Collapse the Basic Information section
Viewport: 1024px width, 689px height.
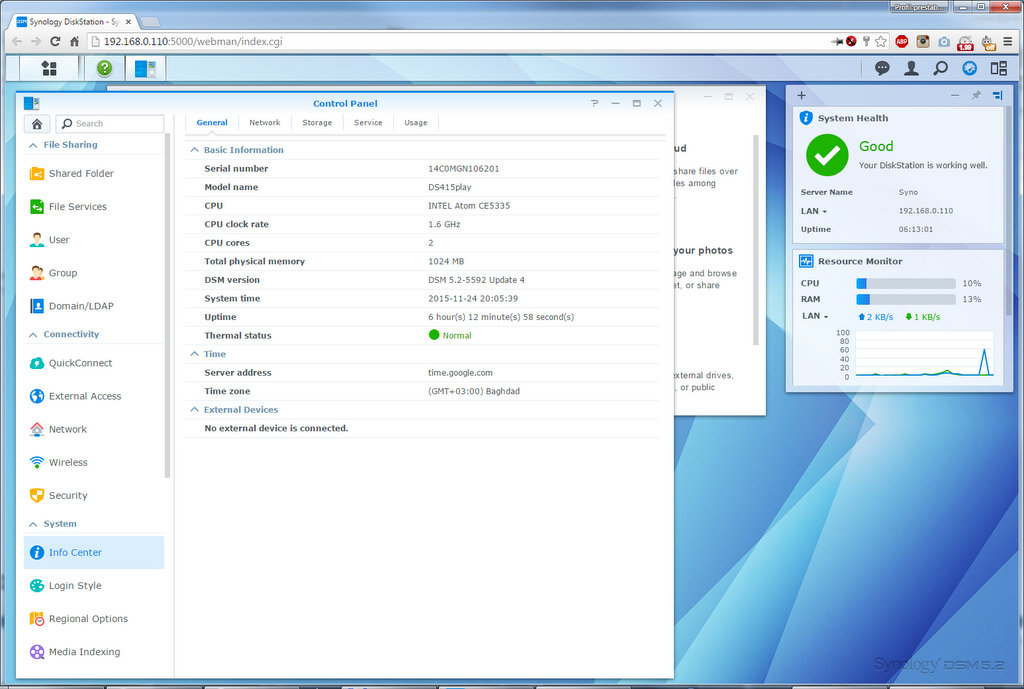[194, 150]
